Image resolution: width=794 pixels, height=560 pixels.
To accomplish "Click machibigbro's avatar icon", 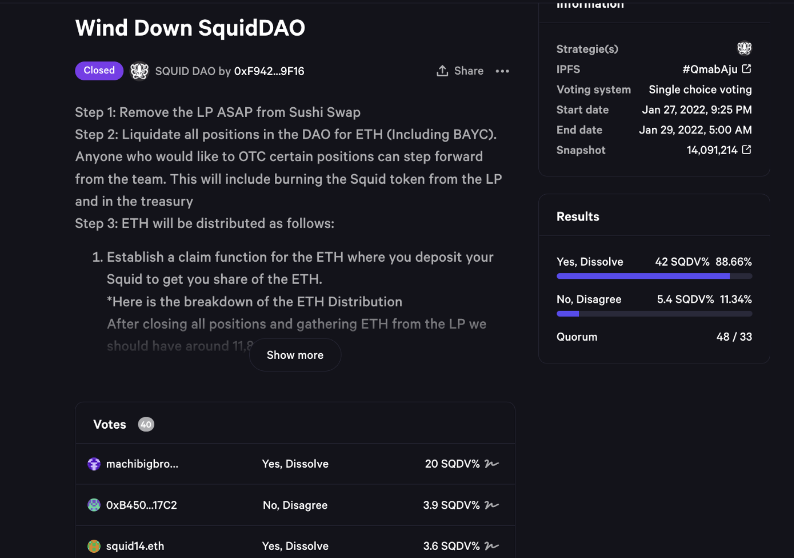I will (x=94, y=464).
